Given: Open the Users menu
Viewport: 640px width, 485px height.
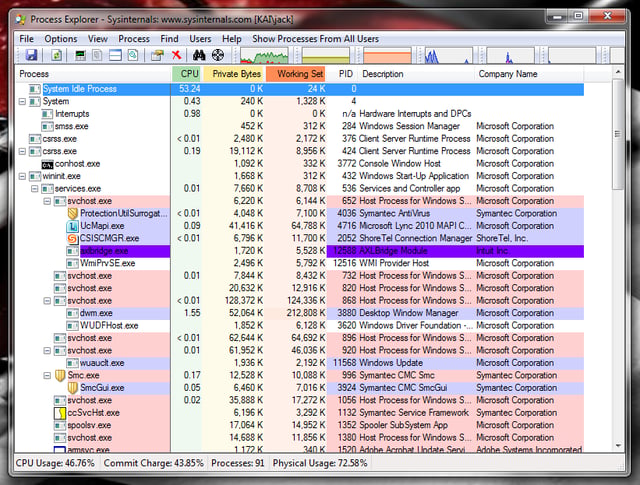Looking at the screenshot, I should click(x=200, y=39).
